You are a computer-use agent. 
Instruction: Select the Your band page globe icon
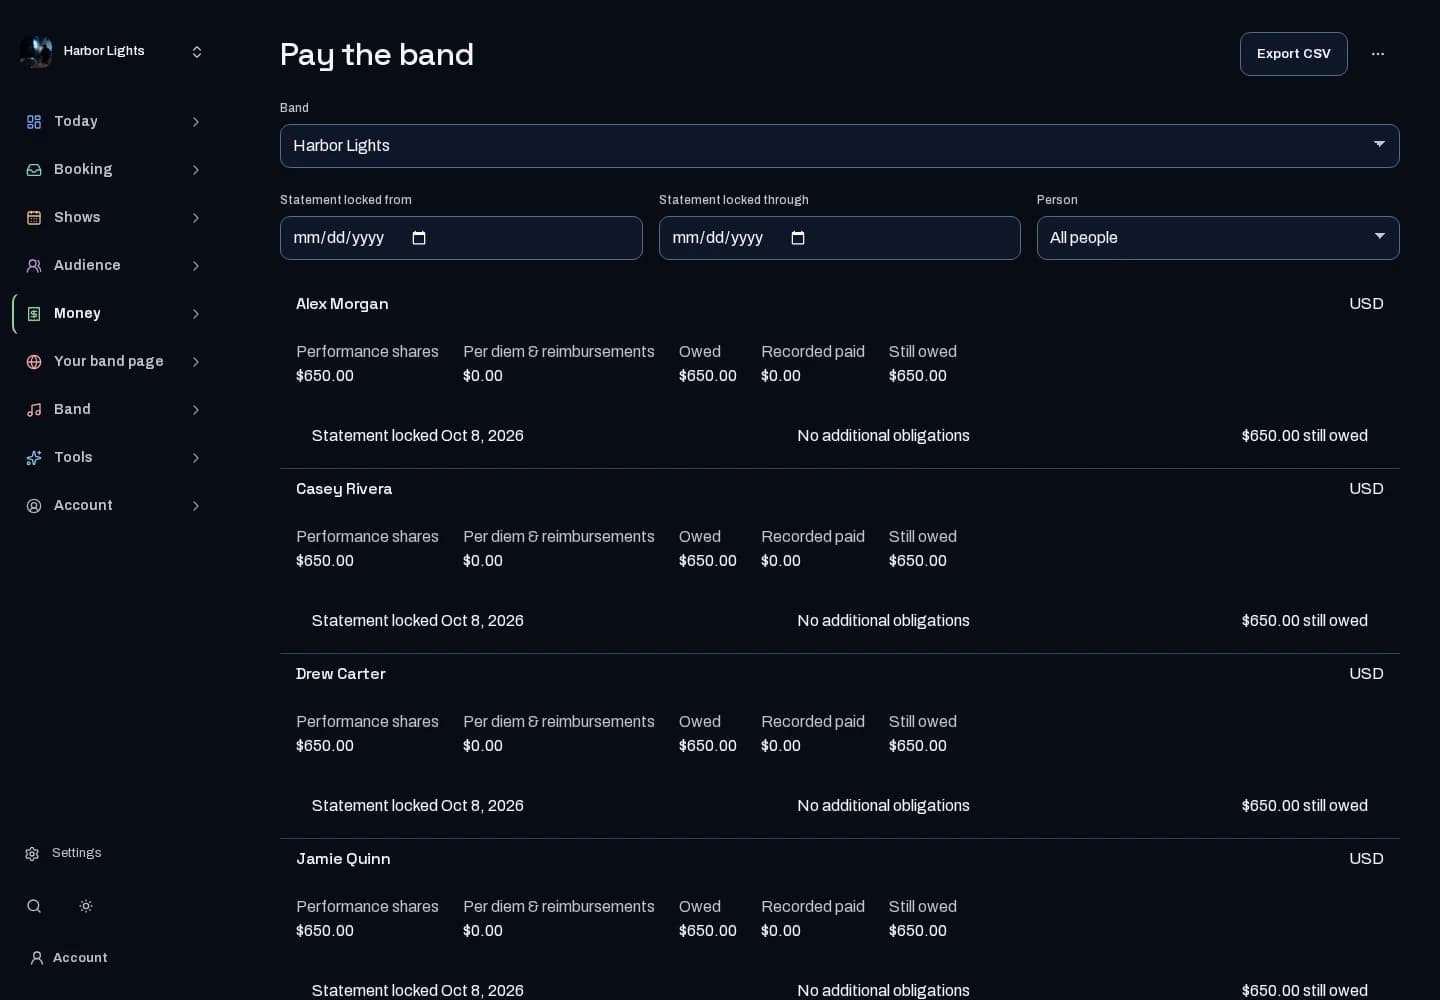[34, 362]
